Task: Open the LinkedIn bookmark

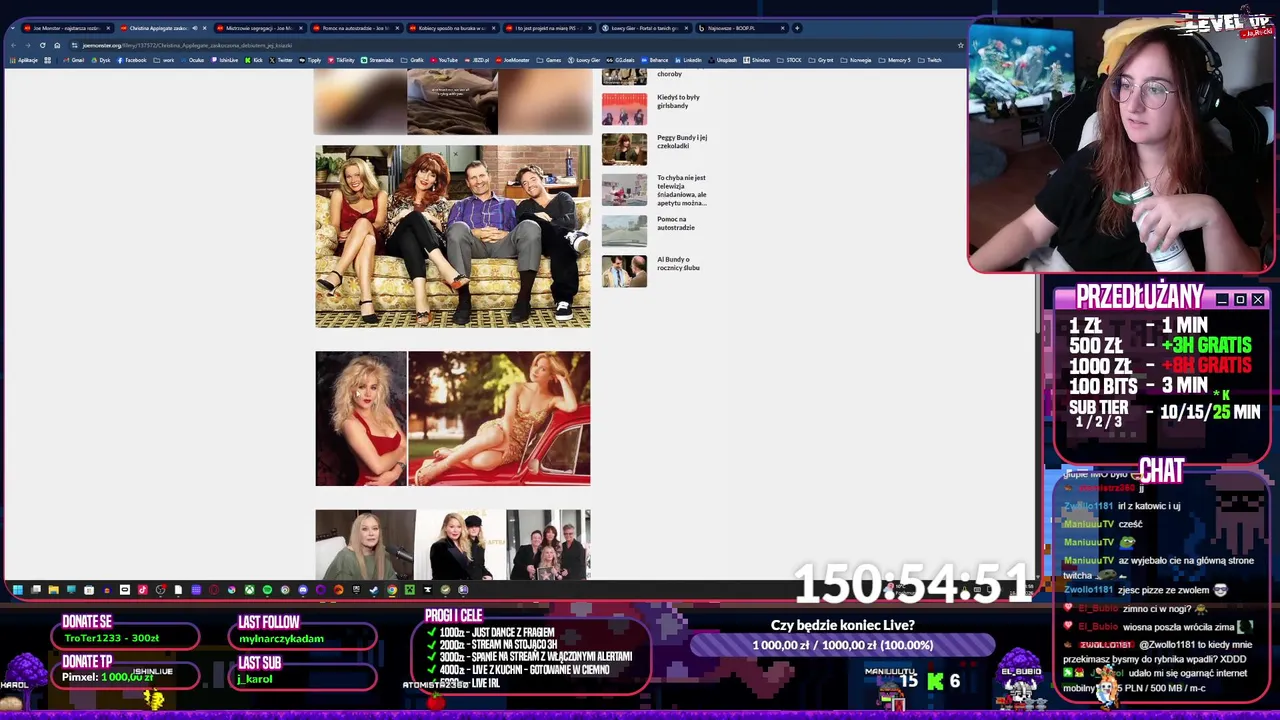Action: tap(686, 60)
